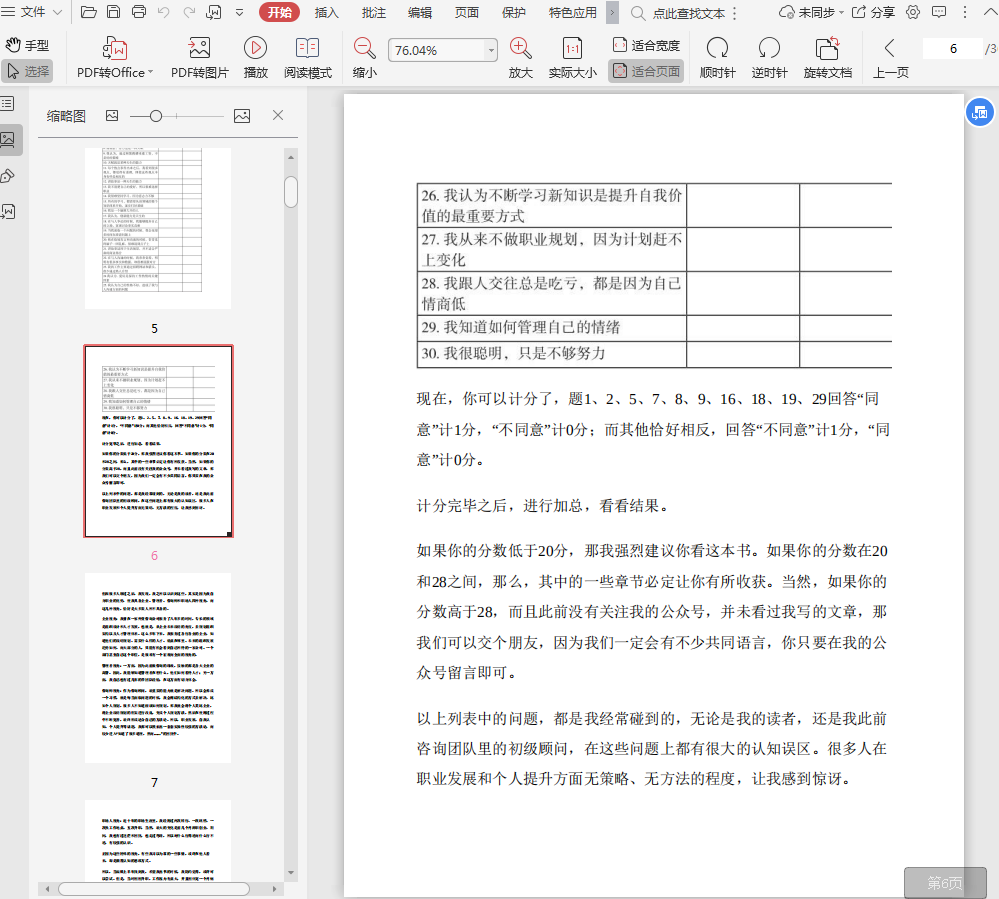Click thumbnail panel scroll down arrow
999x899 pixels.
291,873
